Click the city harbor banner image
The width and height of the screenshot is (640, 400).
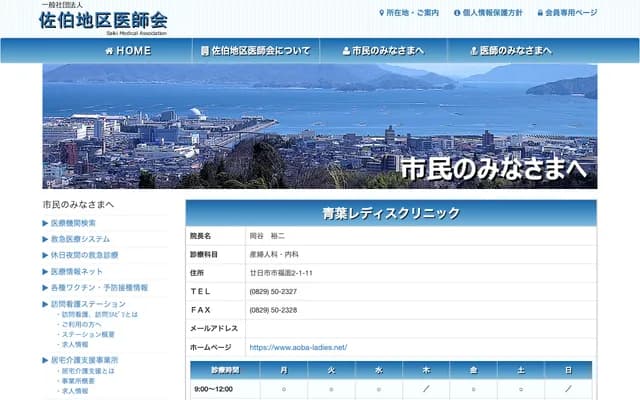pos(319,125)
